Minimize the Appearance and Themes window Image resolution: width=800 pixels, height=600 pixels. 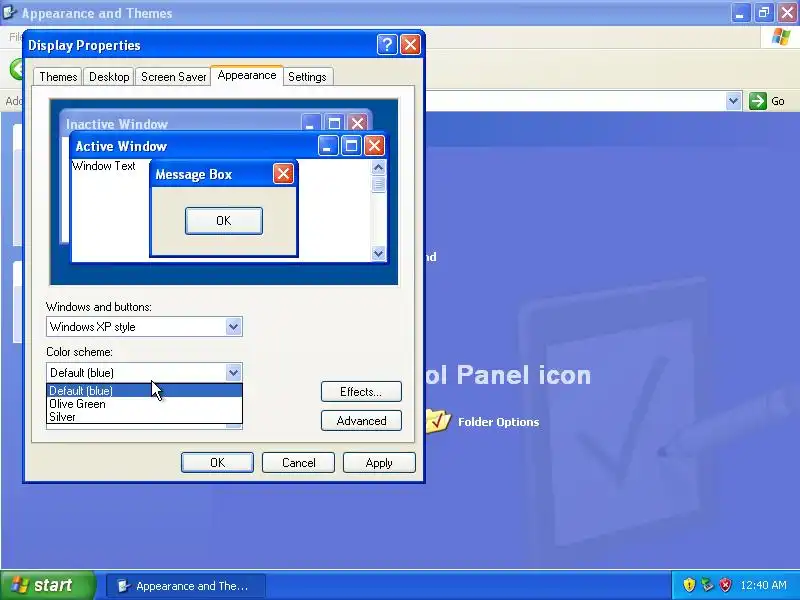pyautogui.click(x=740, y=13)
